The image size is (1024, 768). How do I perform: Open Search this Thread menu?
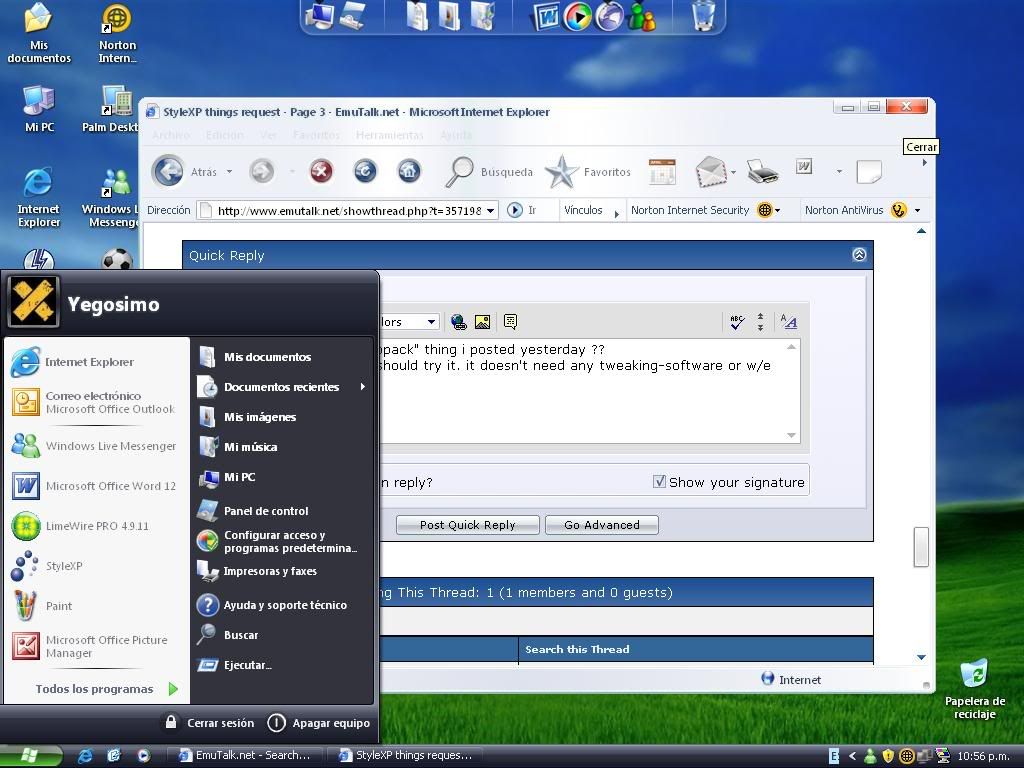click(577, 649)
